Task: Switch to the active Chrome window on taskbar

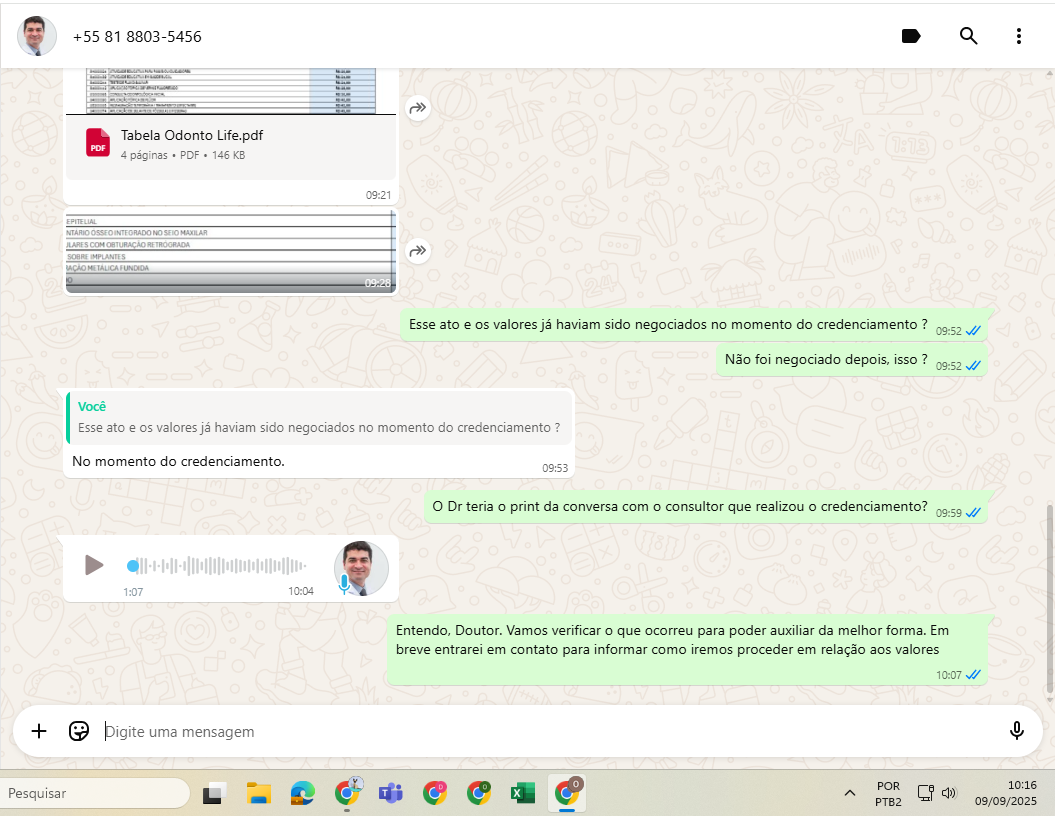Action: click(x=567, y=792)
